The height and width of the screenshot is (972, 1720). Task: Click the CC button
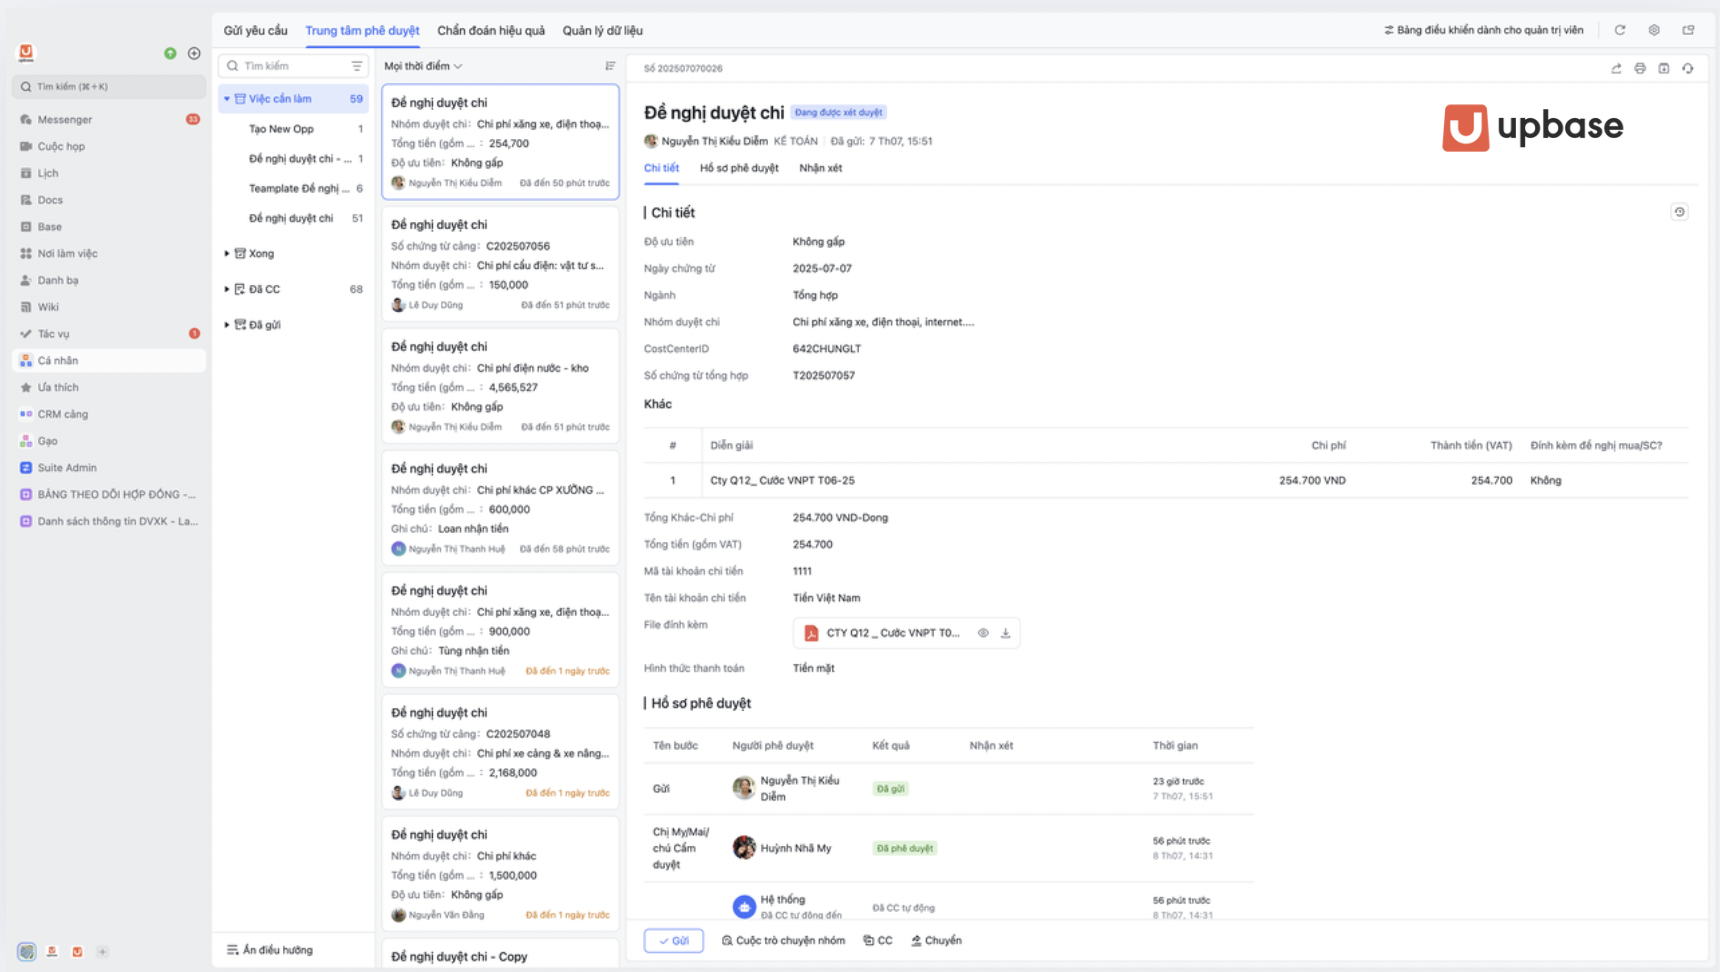(x=877, y=941)
